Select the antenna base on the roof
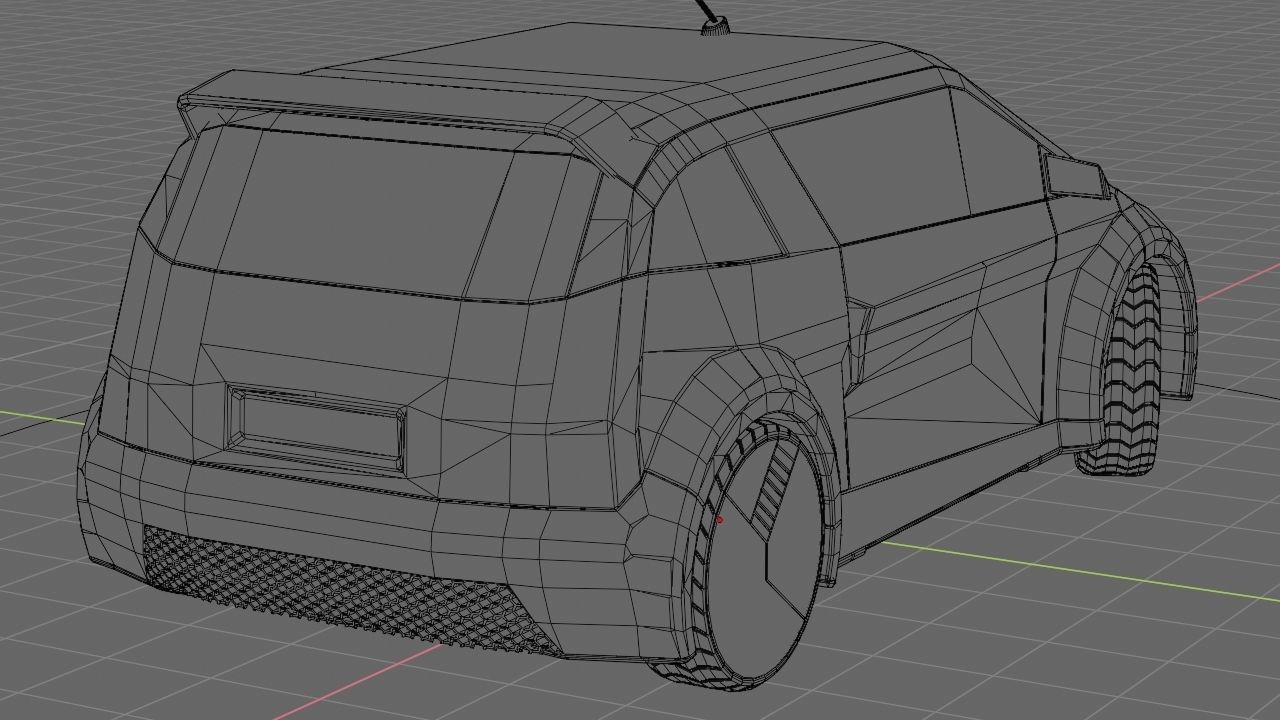This screenshot has height=720, width=1280. pyautogui.click(x=714, y=27)
